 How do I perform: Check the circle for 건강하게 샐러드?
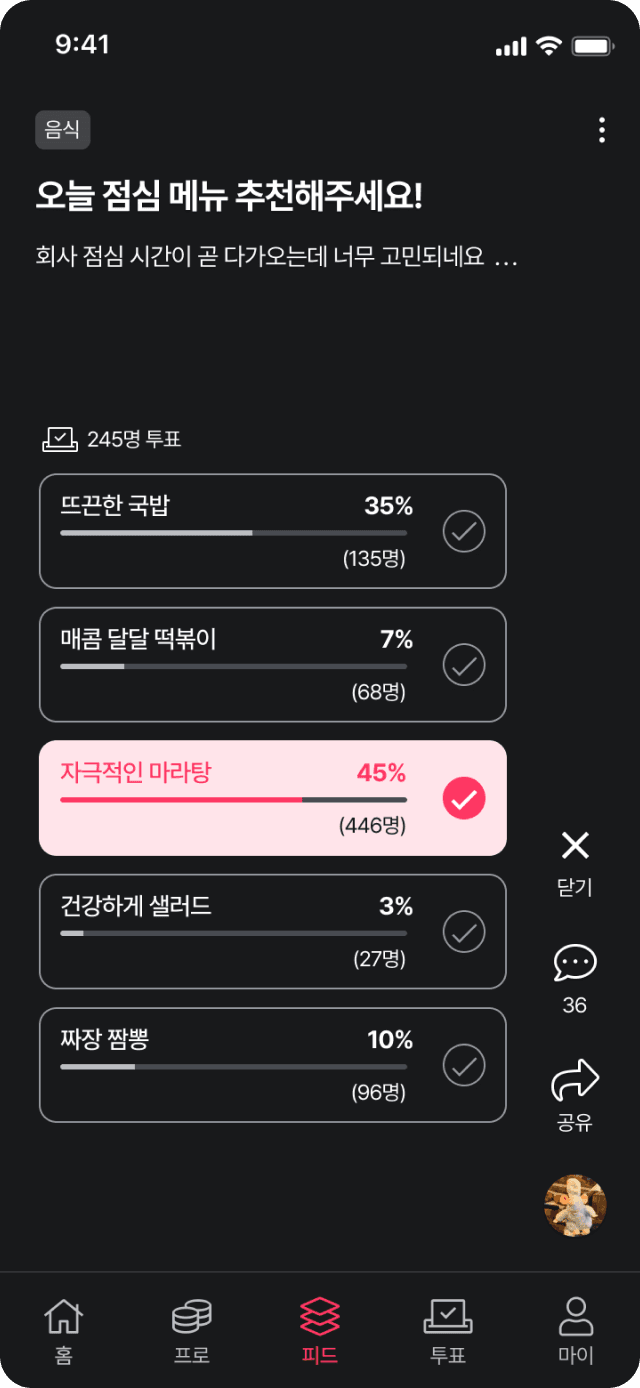coord(464,932)
